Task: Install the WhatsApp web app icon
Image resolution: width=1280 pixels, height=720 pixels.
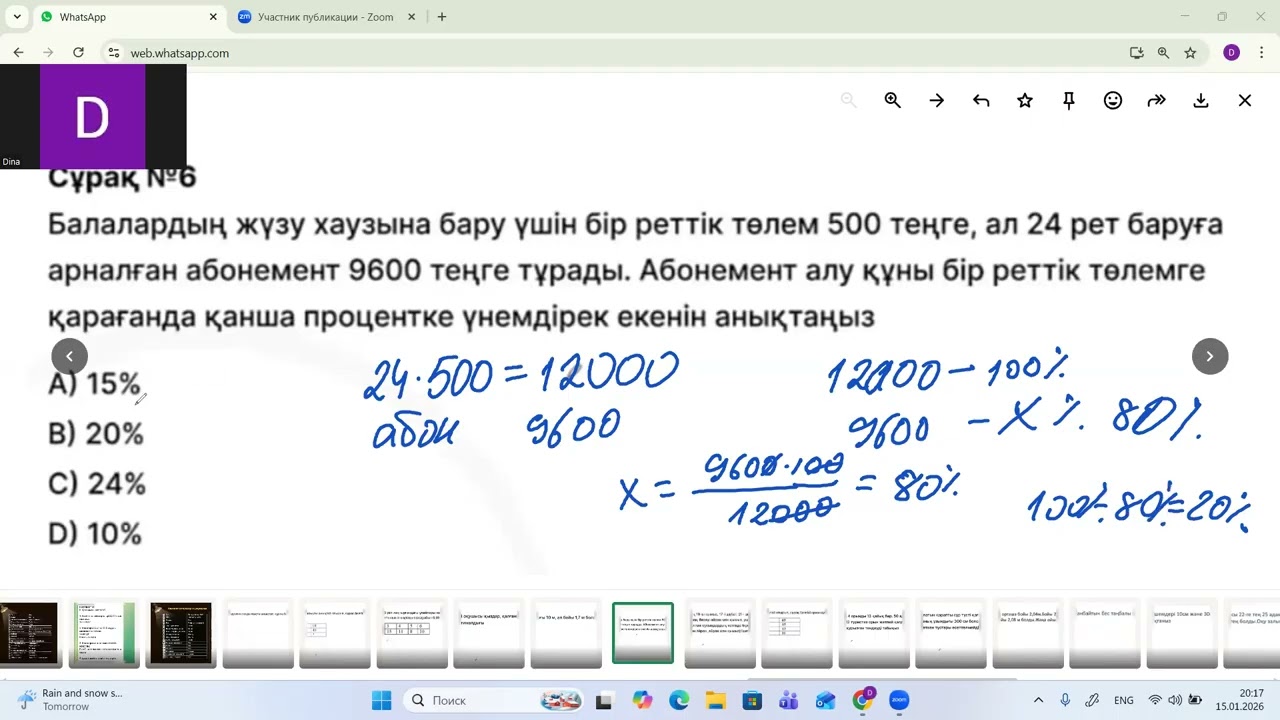Action: [x=1136, y=53]
